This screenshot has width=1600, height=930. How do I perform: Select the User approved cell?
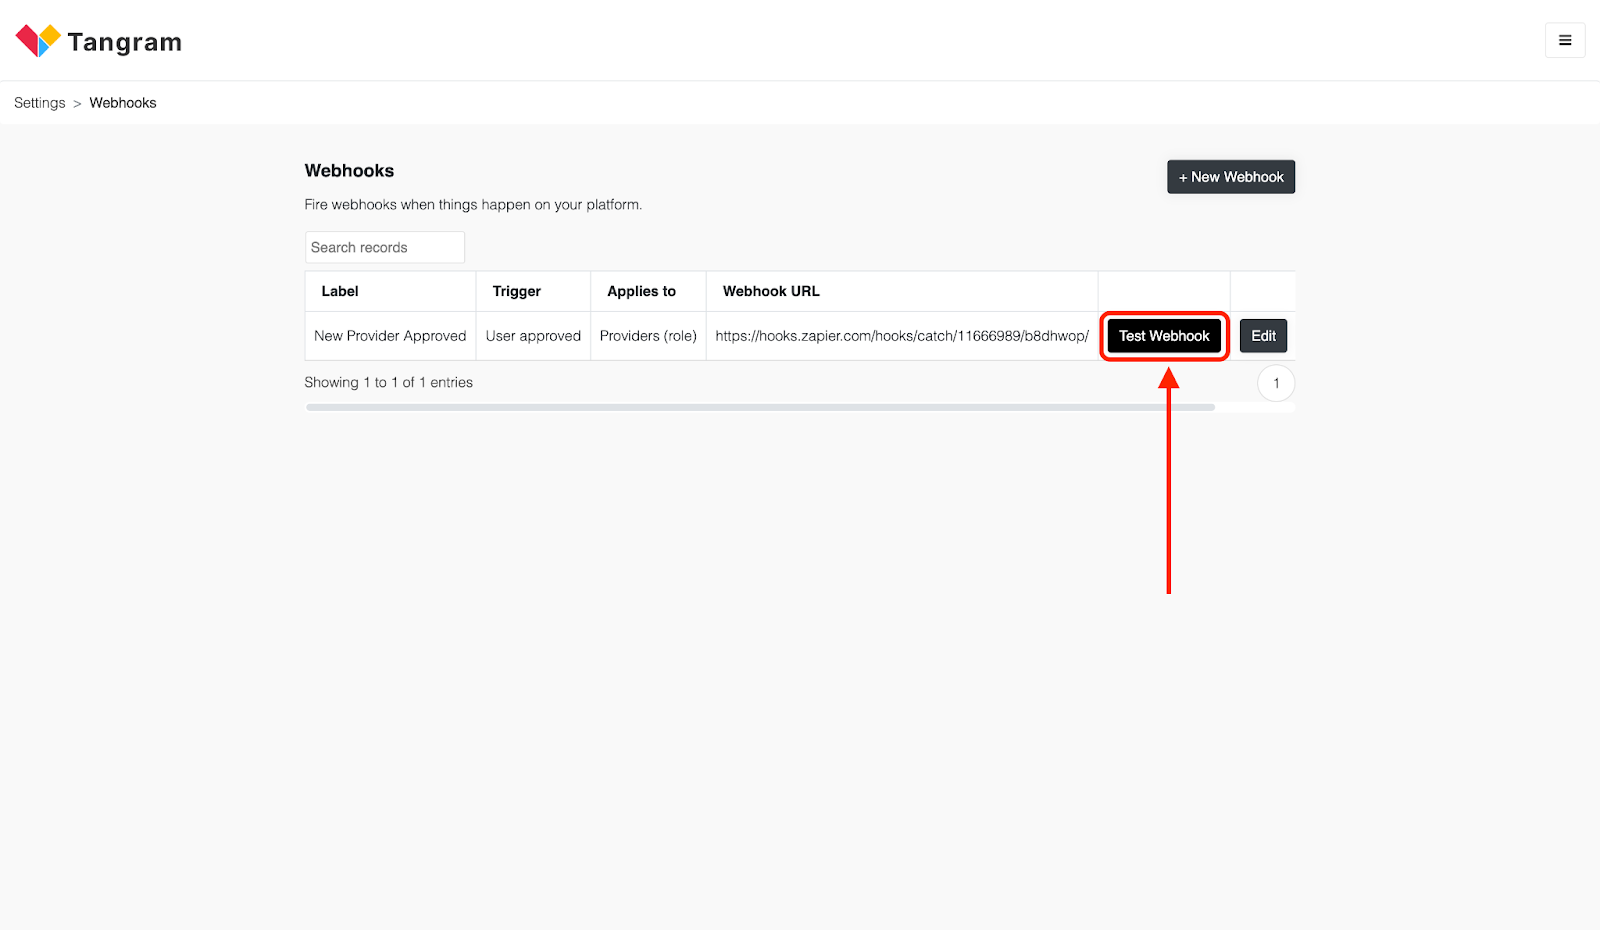[533, 336]
